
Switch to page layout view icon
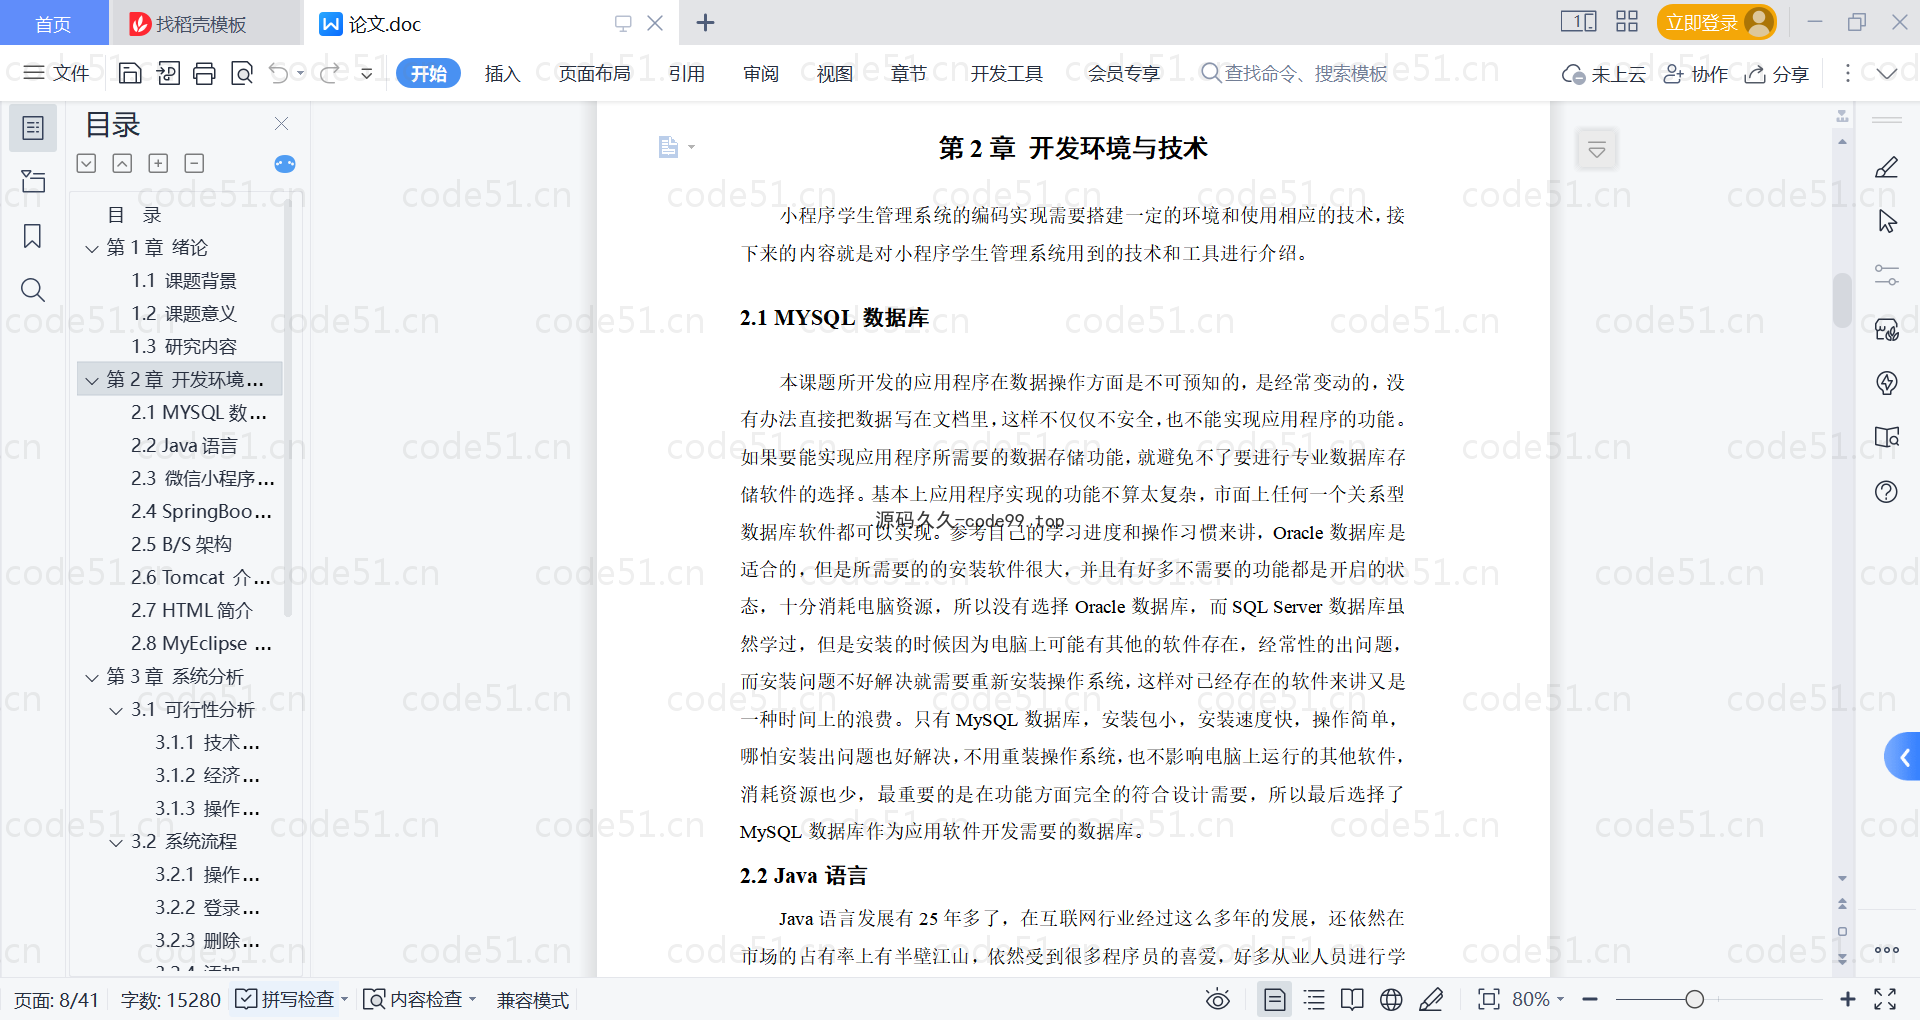click(1274, 999)
